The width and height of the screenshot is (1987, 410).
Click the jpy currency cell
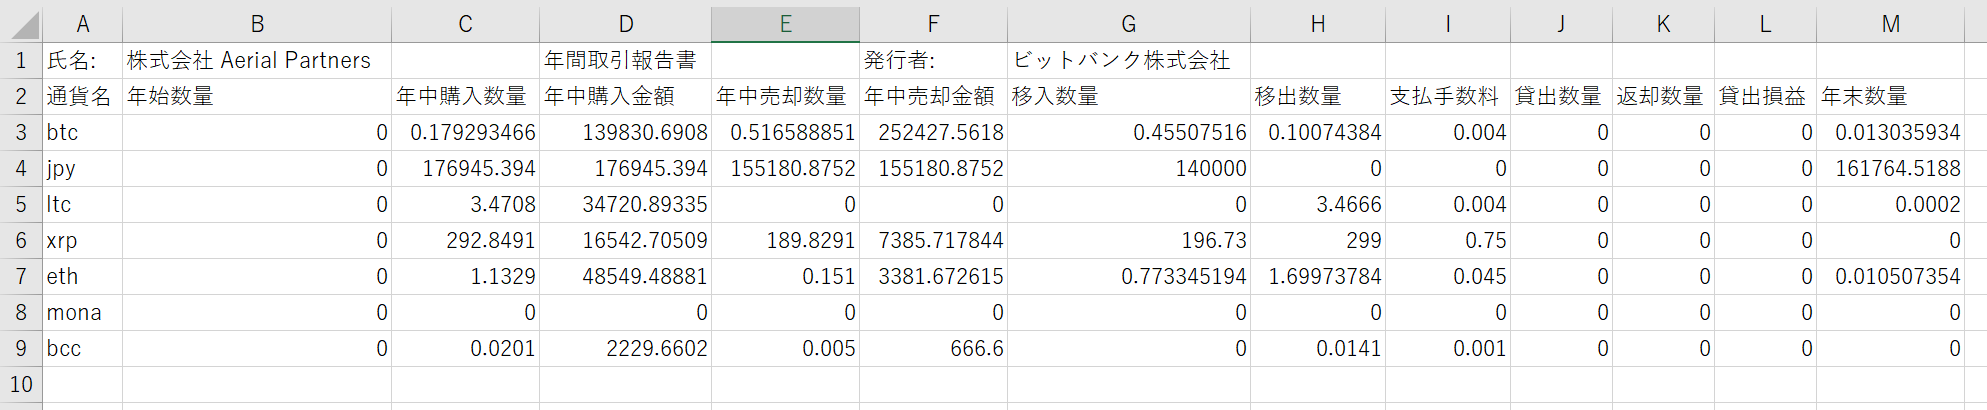tap(83, 169)
